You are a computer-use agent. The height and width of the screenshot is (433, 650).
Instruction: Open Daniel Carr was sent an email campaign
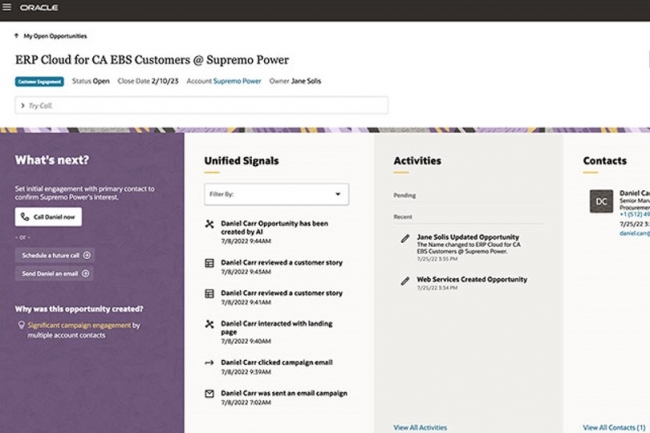[284, 393]
